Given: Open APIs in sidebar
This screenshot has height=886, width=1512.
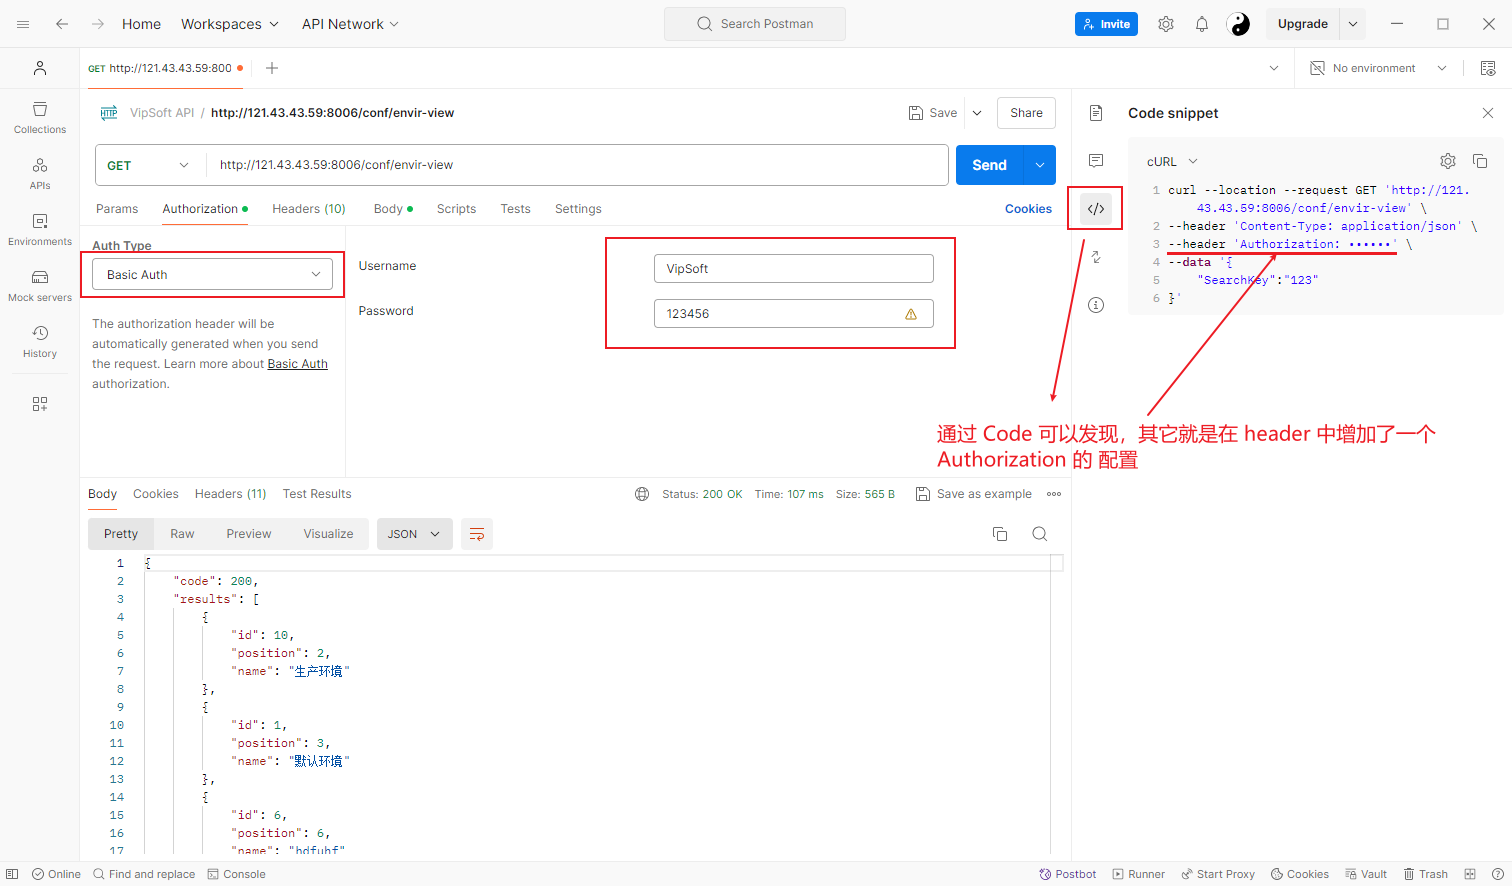Looking at the screenshot, I should pyautogui.click(x=40, y=174).
